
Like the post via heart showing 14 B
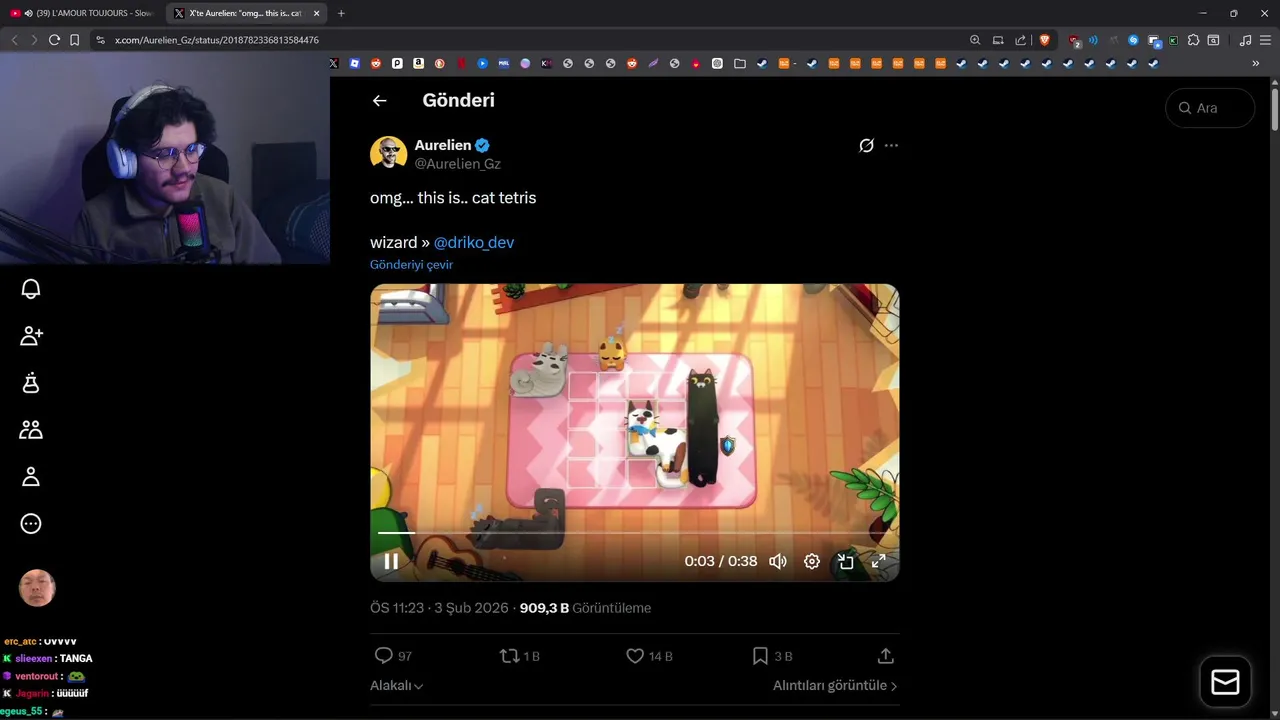click(x=634, y=656)
